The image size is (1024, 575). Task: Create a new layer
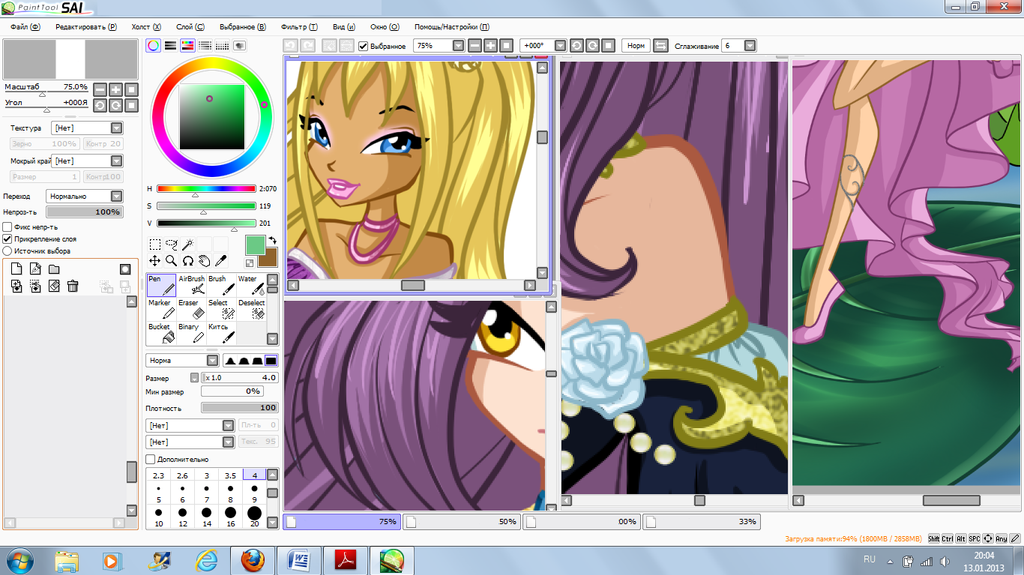[x=16, y=269]
